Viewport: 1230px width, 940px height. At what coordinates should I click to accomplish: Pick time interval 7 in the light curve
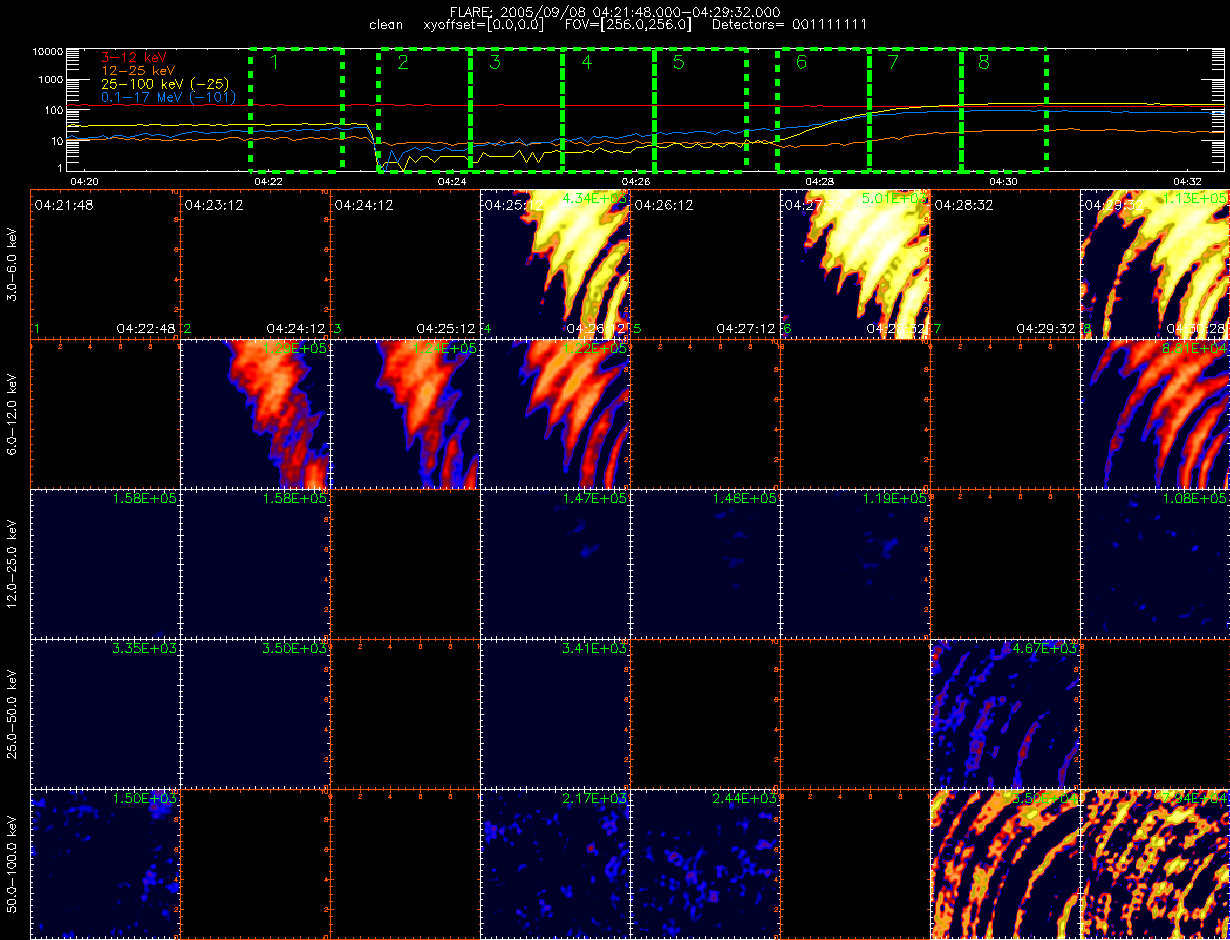(915, 108)
